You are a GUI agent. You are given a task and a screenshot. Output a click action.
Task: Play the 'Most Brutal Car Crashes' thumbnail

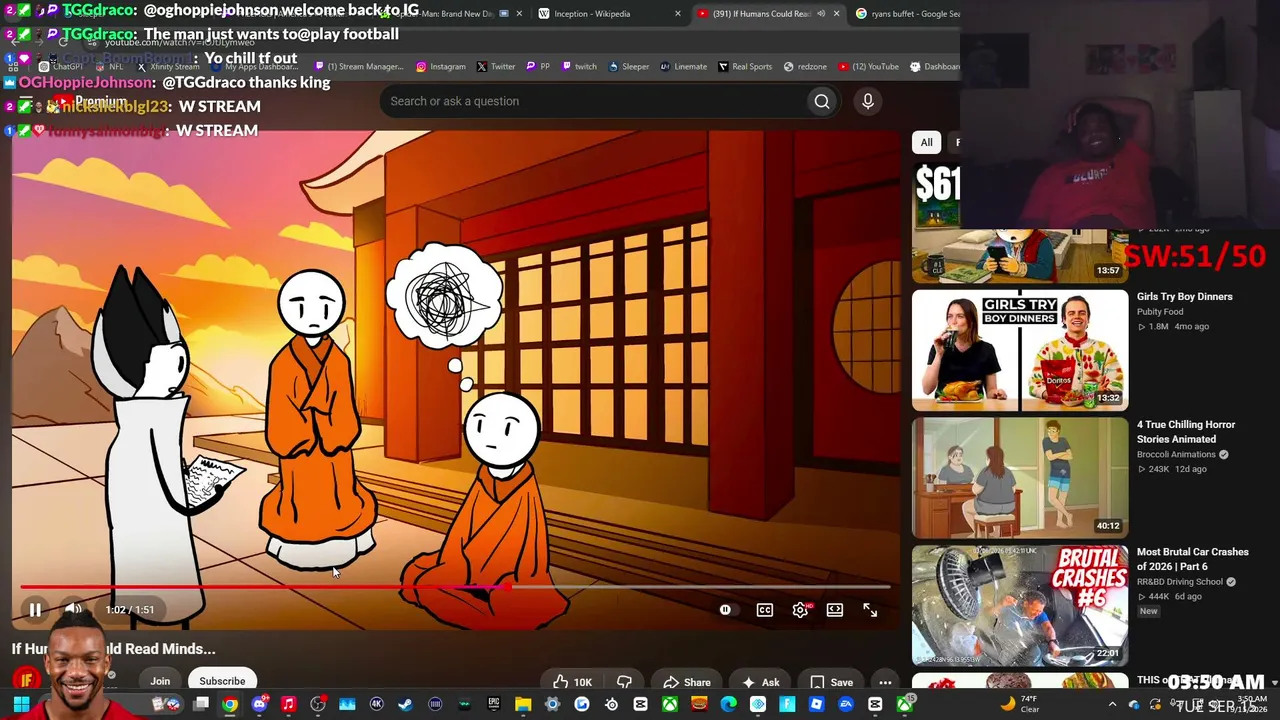pyautogui.click(x=1020, y=605)
